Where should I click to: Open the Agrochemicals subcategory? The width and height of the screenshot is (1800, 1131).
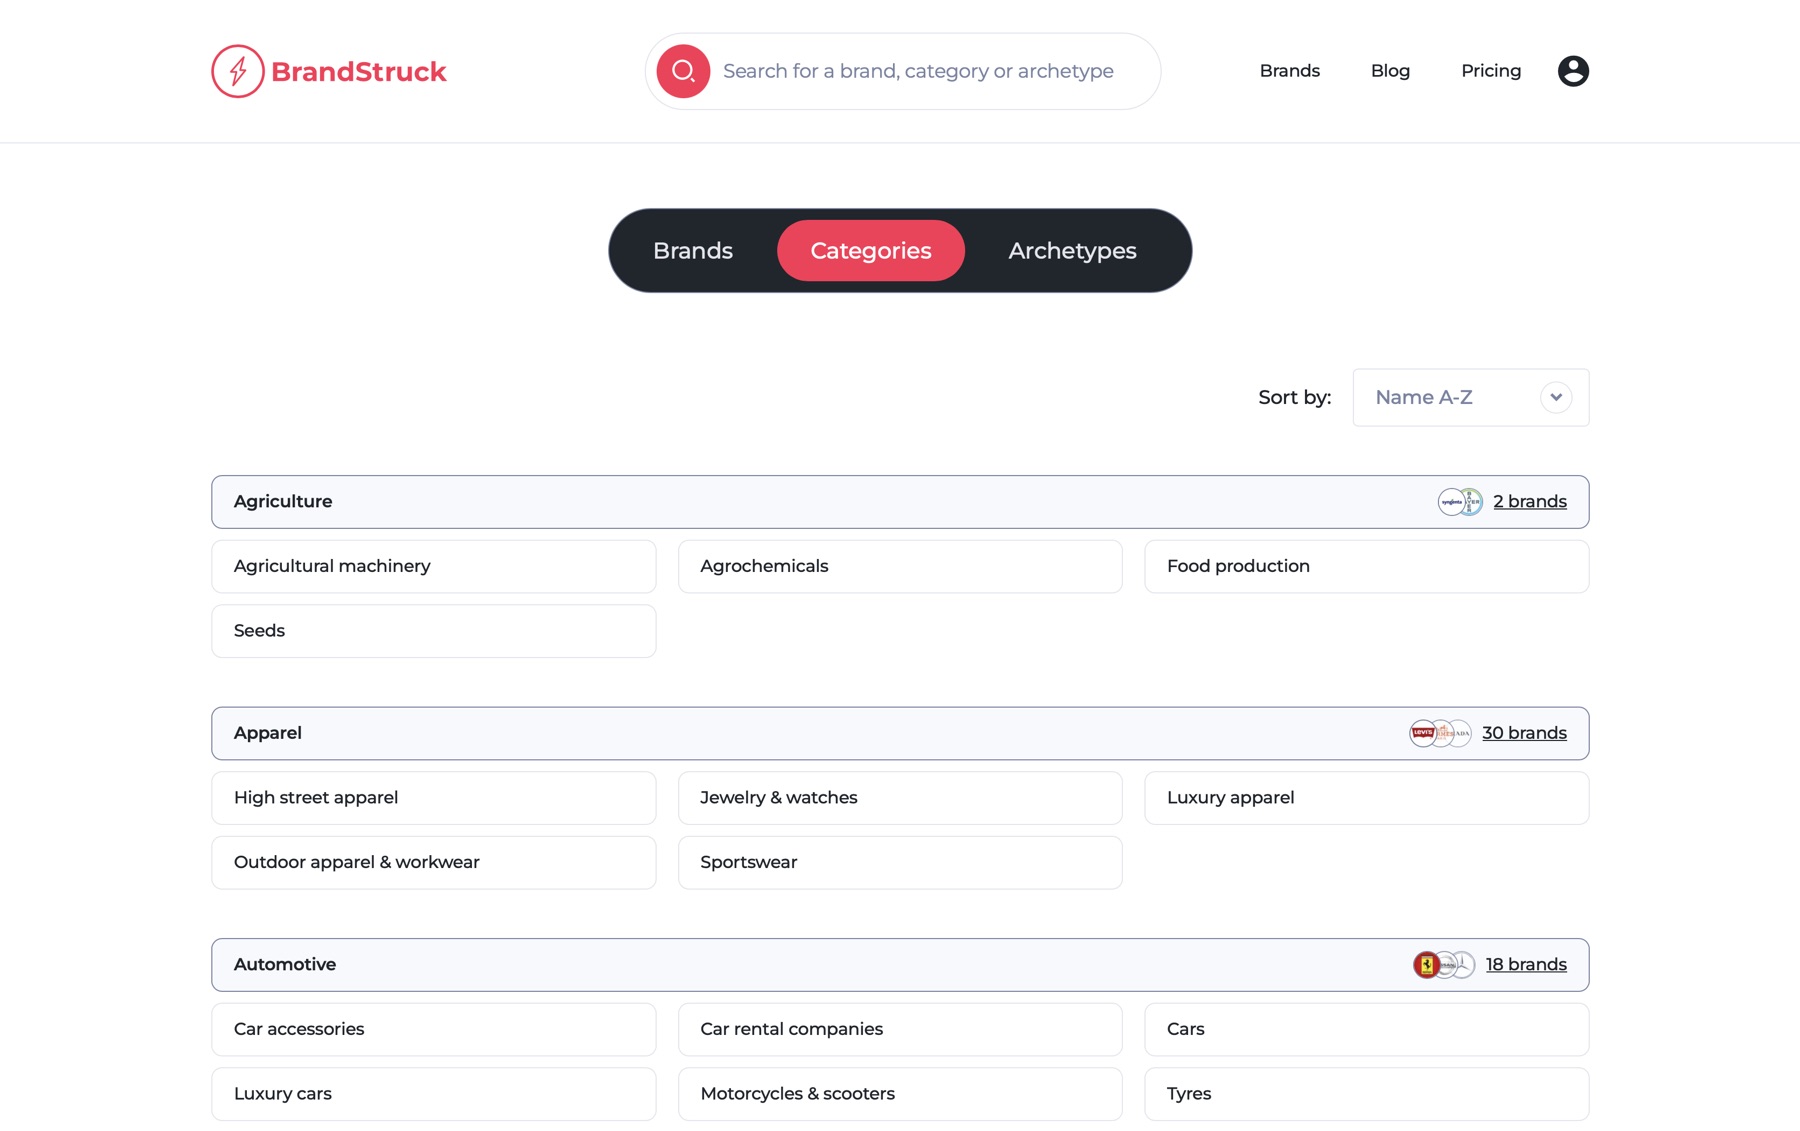[x=900, y=567]
